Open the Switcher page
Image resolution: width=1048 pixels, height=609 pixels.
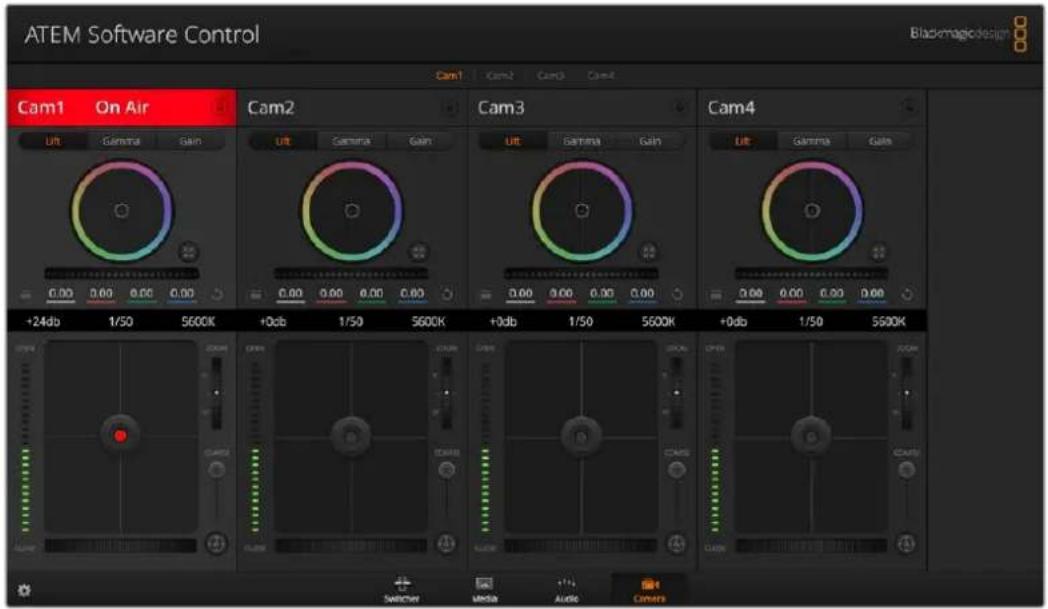(402, 590)
